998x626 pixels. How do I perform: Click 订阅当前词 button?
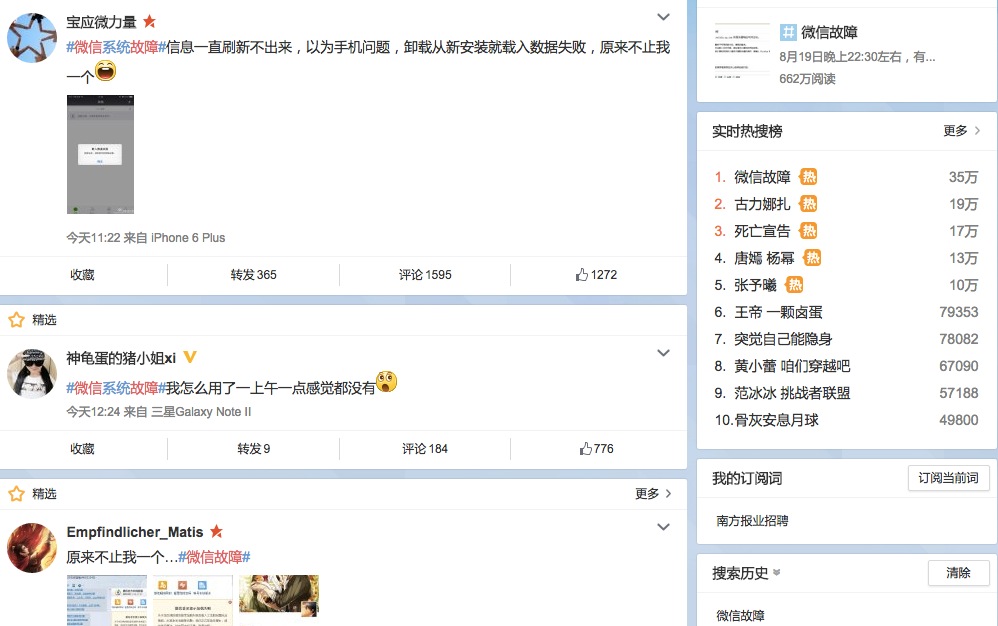click(x=948, y=478)
